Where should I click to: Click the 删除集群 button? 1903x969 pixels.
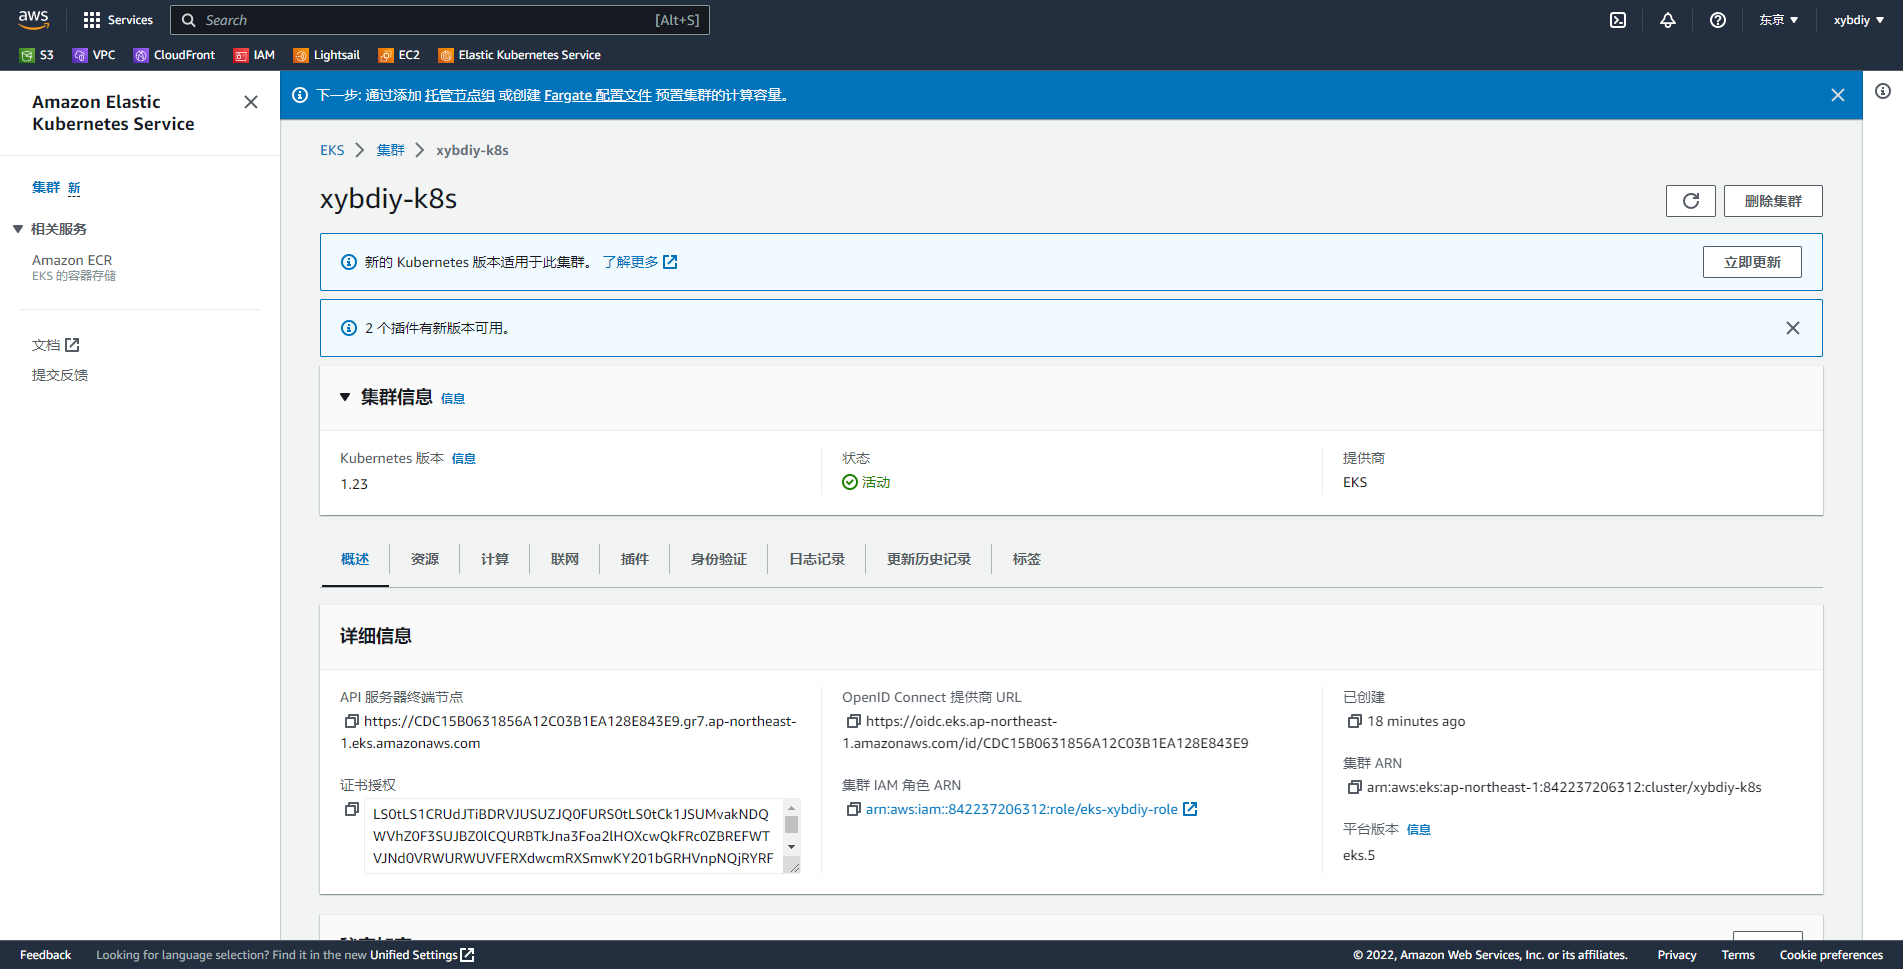[x=1773, y=201]
